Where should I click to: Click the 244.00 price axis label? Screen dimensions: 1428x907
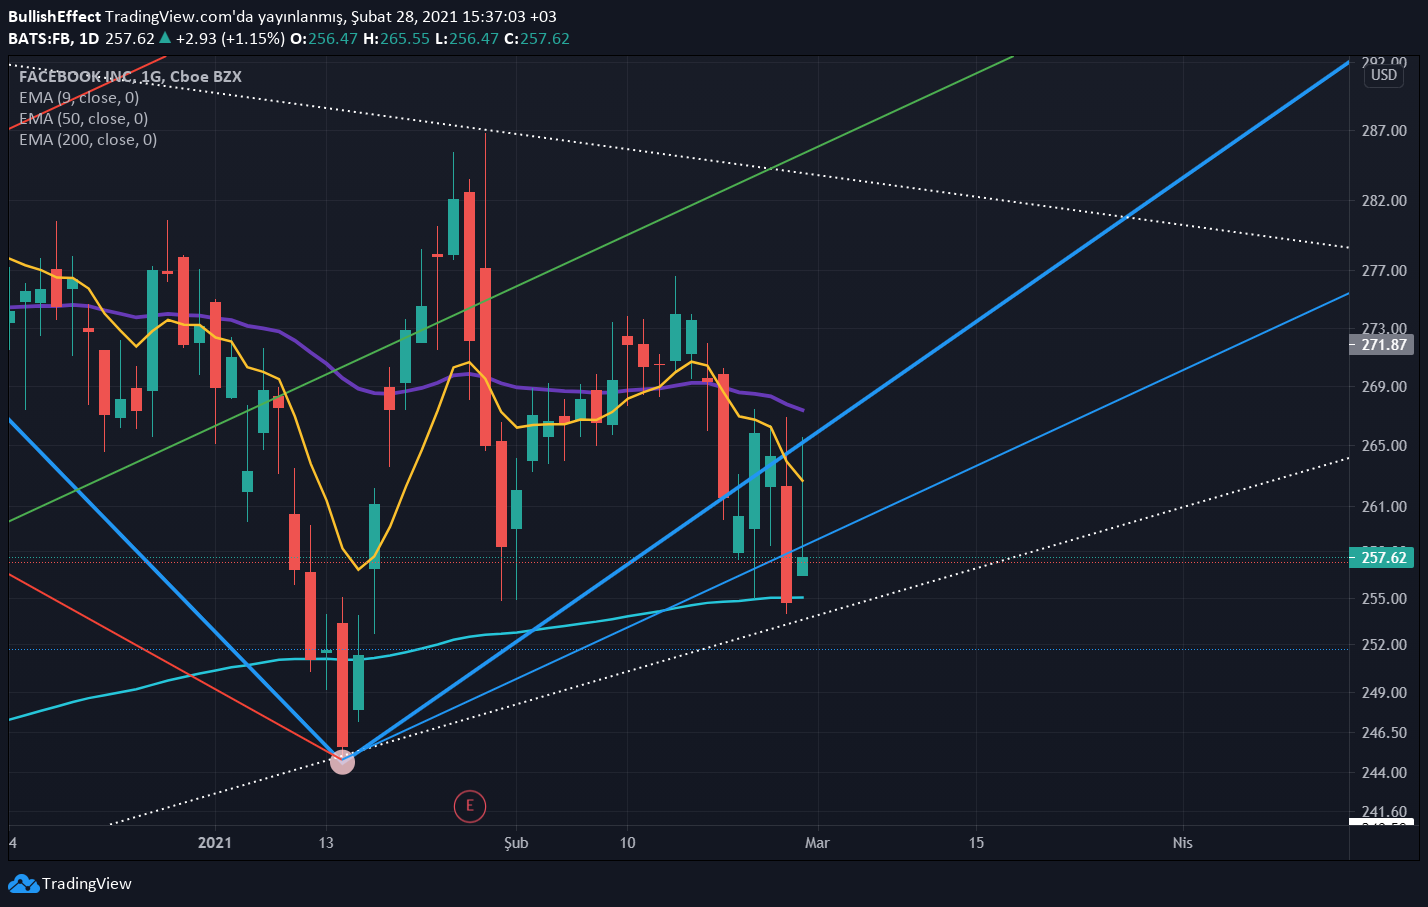[x=1384, y=773]
